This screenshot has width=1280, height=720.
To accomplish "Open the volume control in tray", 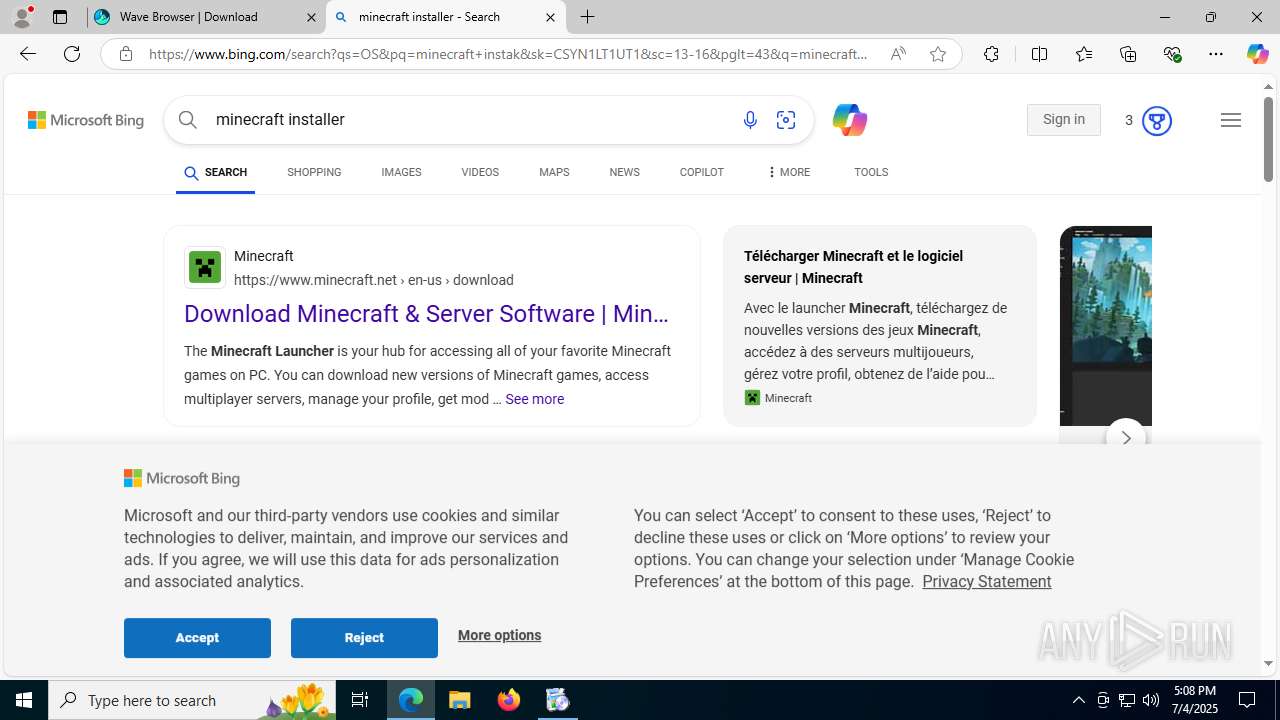I will click(1151, 700).
